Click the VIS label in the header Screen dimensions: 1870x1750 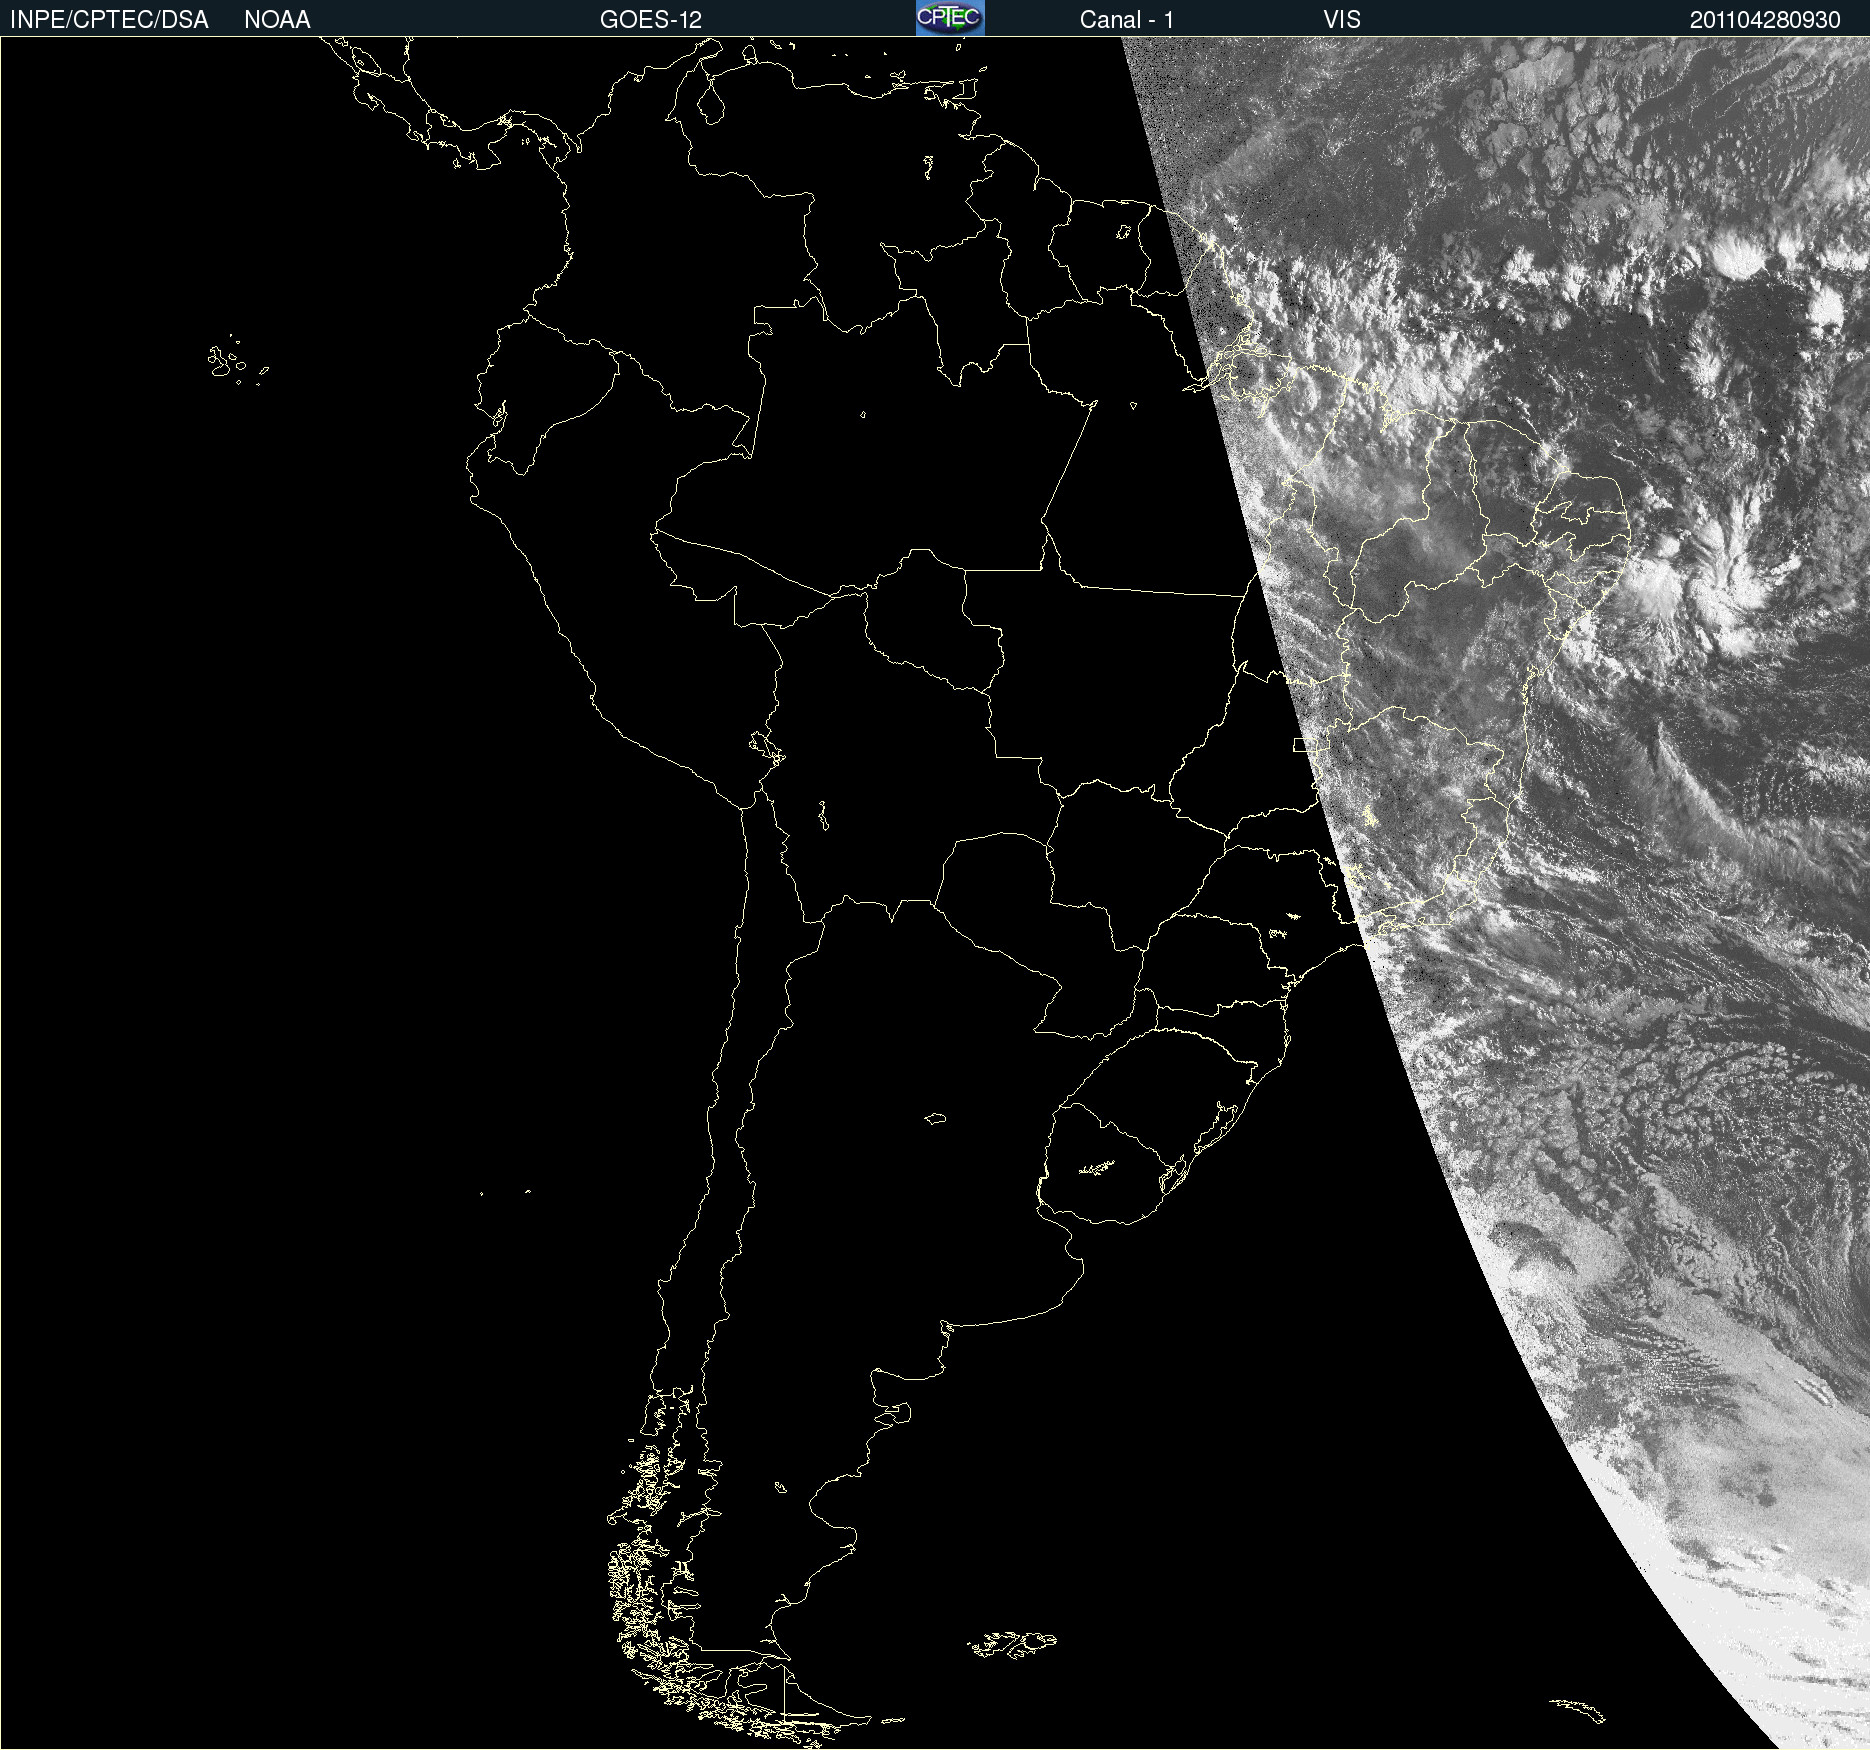(1342, 20)
